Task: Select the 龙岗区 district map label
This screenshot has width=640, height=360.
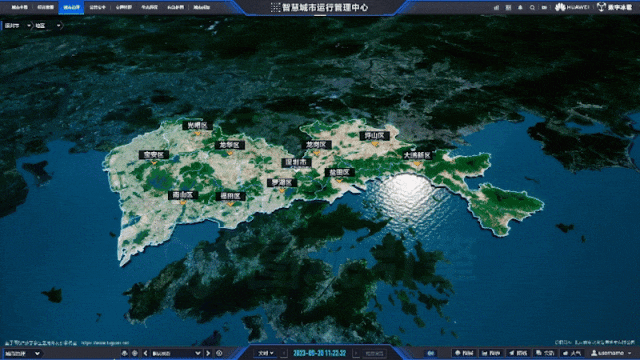Action: click(317, 144)
